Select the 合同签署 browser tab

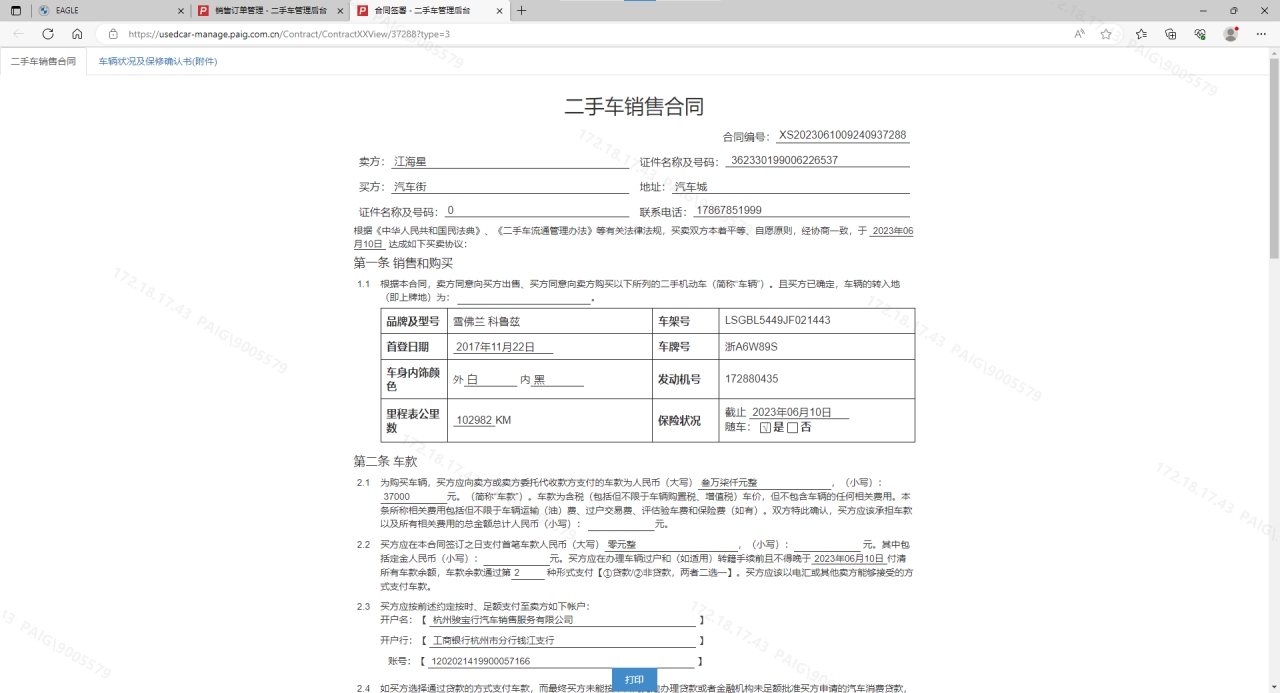[430, 10]
